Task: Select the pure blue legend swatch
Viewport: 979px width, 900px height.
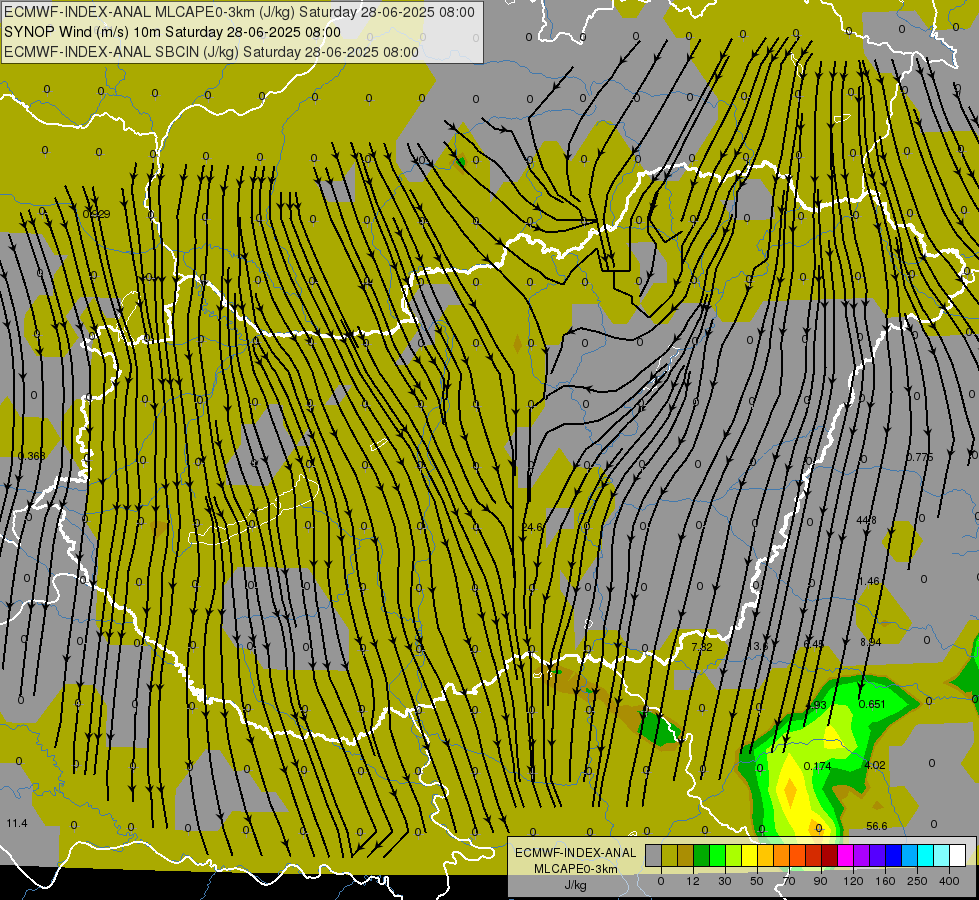Action: pos(894,856)
